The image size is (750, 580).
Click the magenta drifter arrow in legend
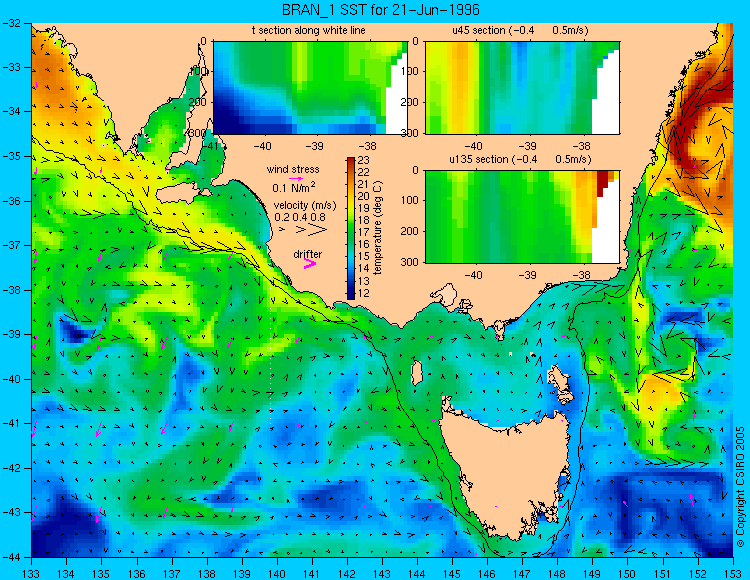pyautogui.click(x=310, y=263)
